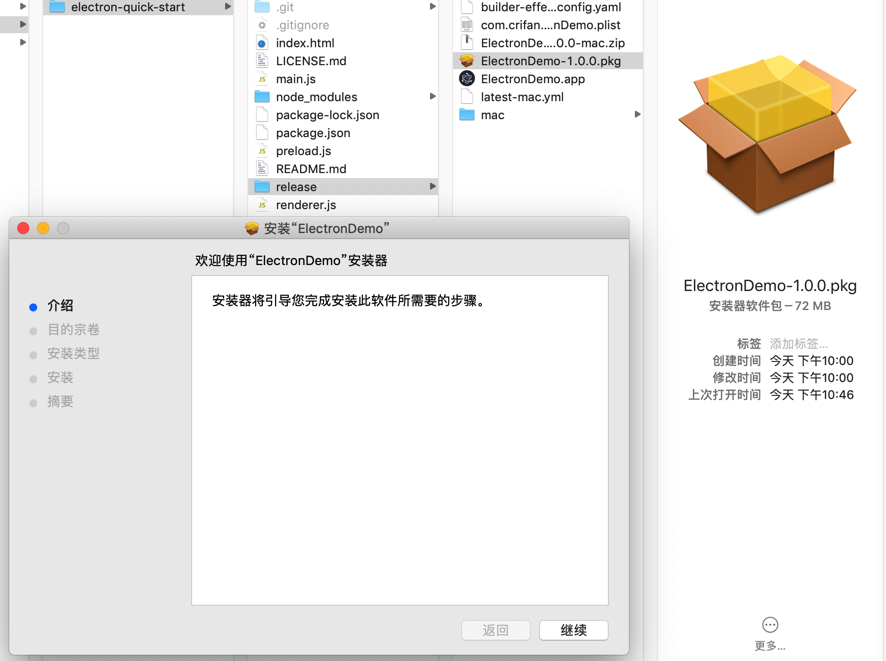Click the electron-quick-start folder icon
Image resolution: width=886 pixels, height=661 pixels.
pos(57,7)
